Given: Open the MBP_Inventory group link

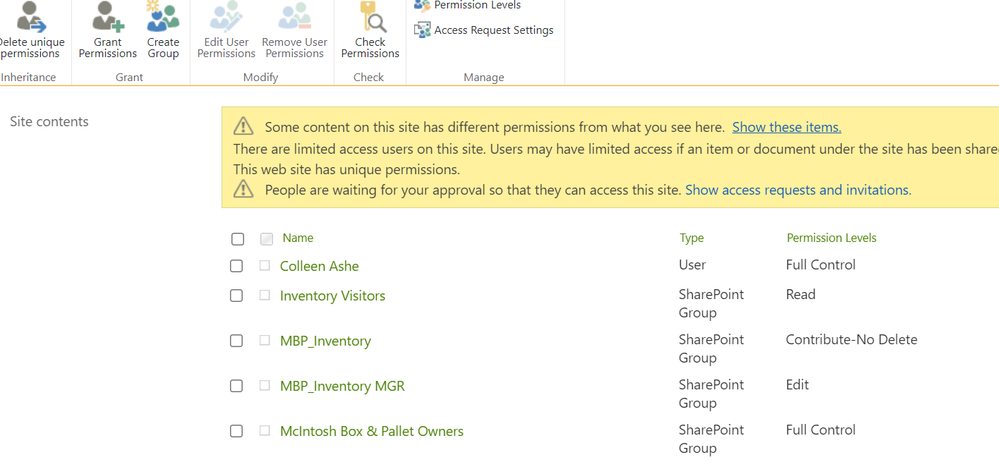Looking at the screenshot, I should pyautogui.click(x=325, y=341).
